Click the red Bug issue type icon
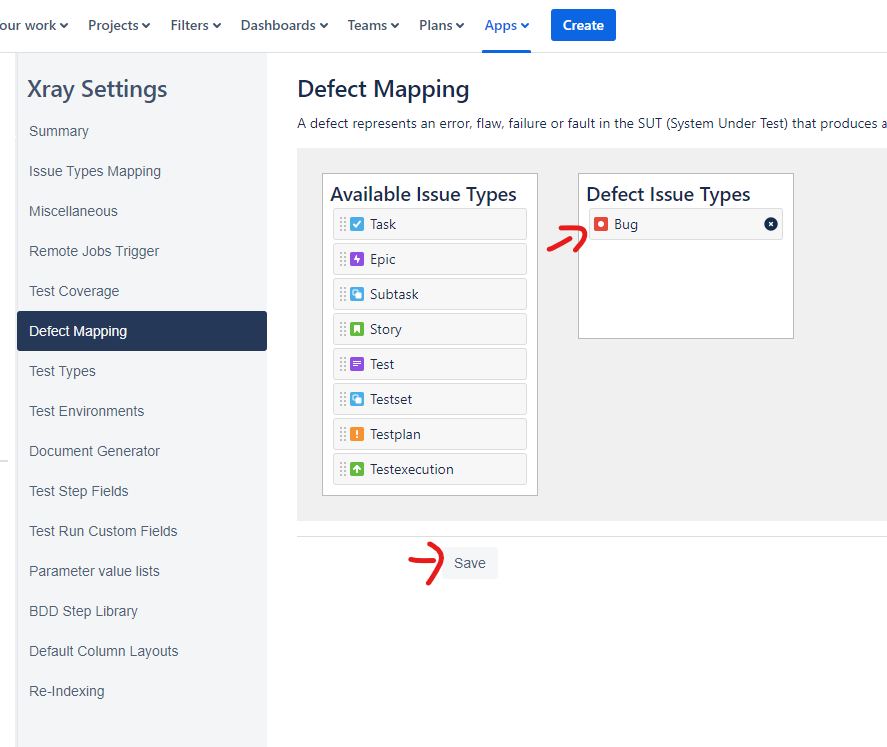887x747 pixels. click(x=601, y=224)
